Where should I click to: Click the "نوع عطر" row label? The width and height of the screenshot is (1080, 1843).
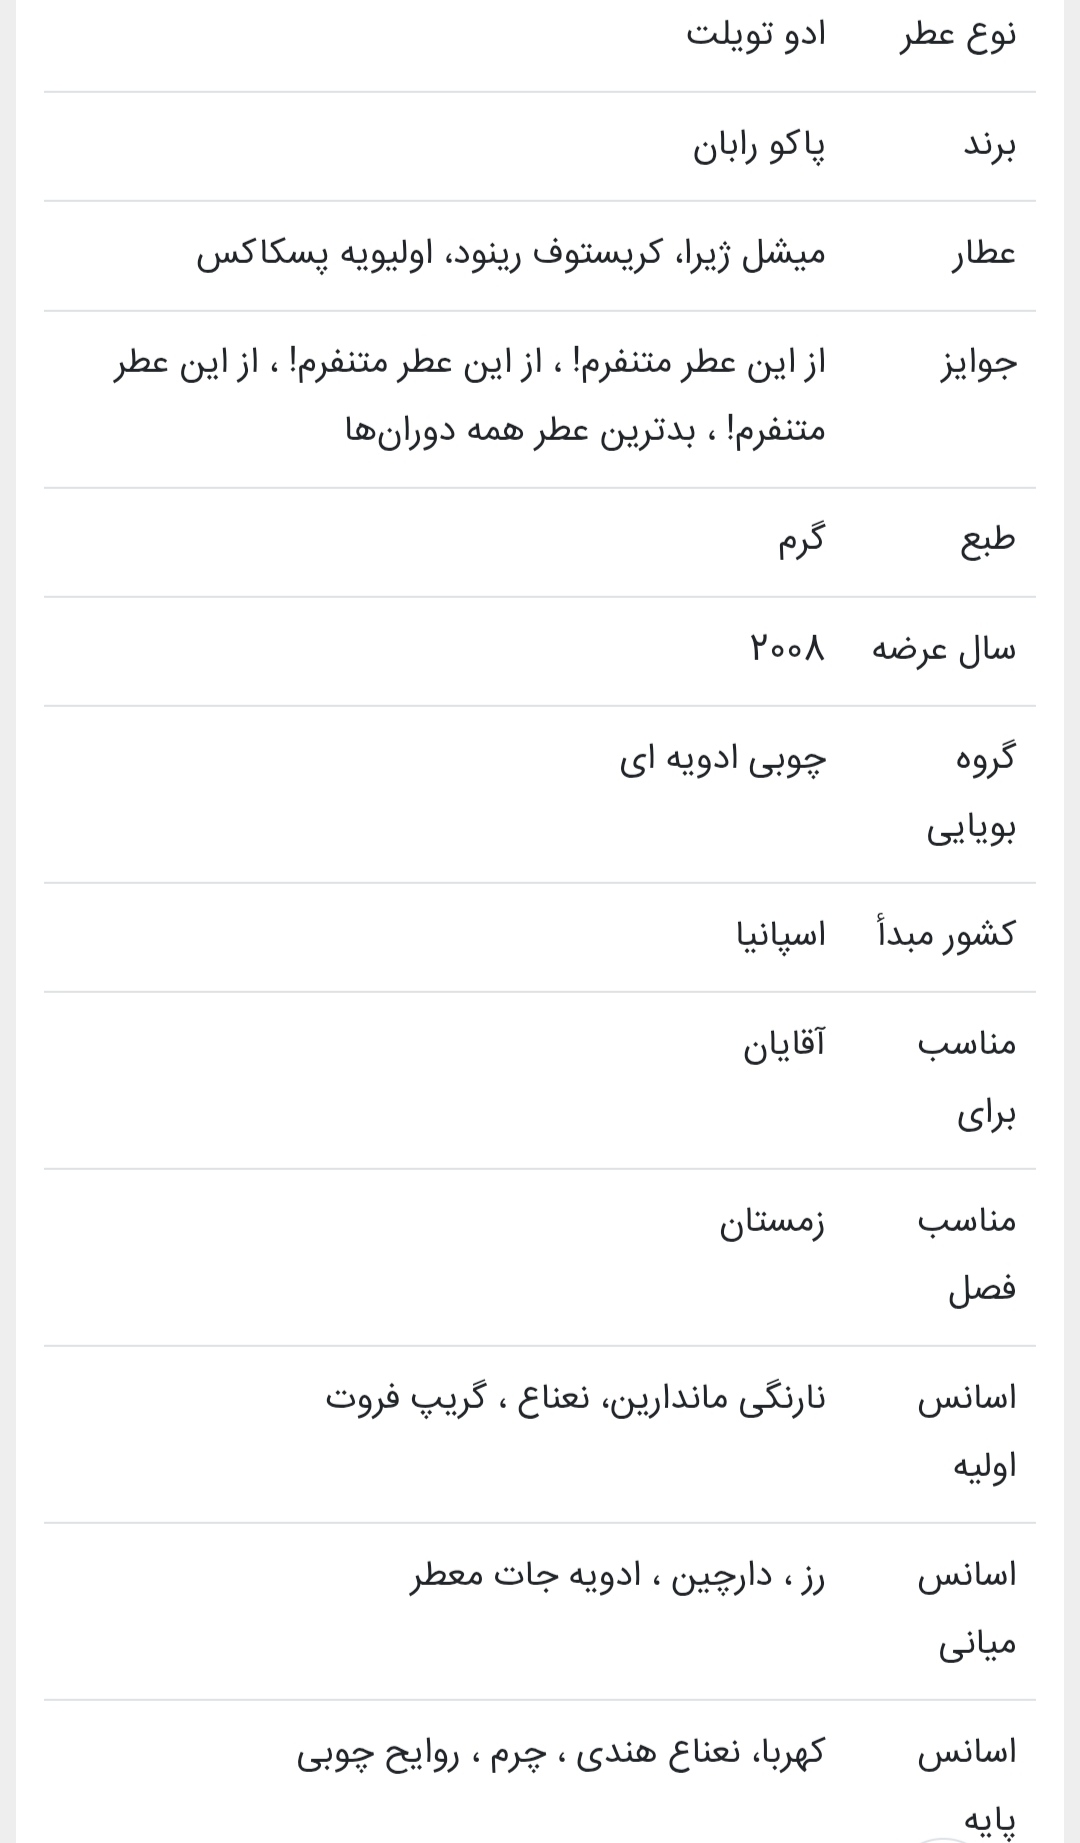pyautogui.click(x=958, y=37)
